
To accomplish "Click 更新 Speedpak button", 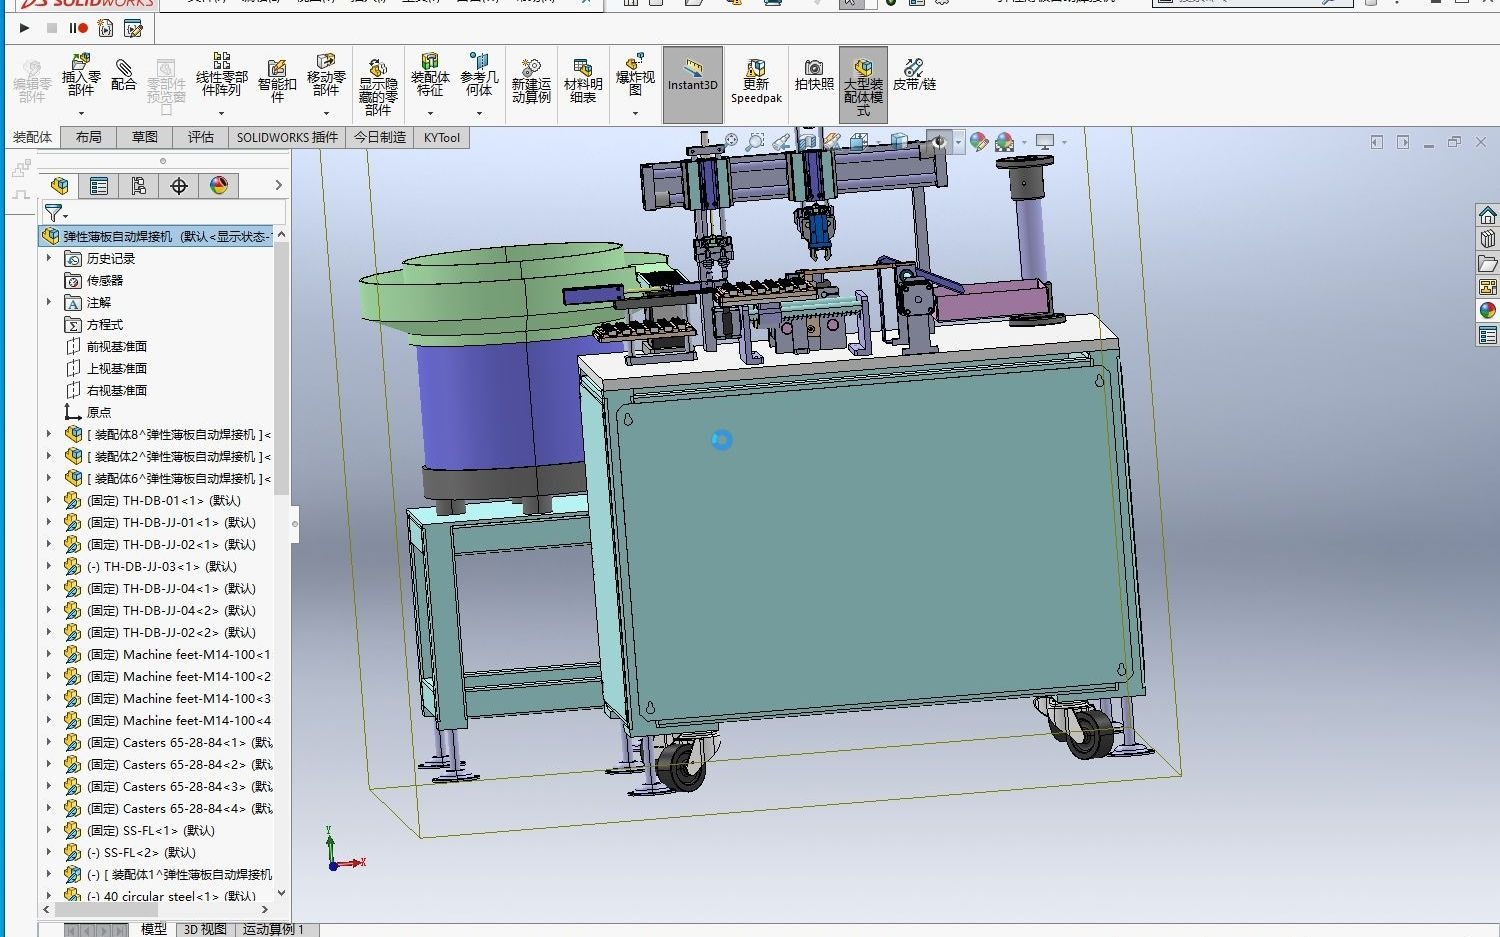I will [x=755, y=80].
